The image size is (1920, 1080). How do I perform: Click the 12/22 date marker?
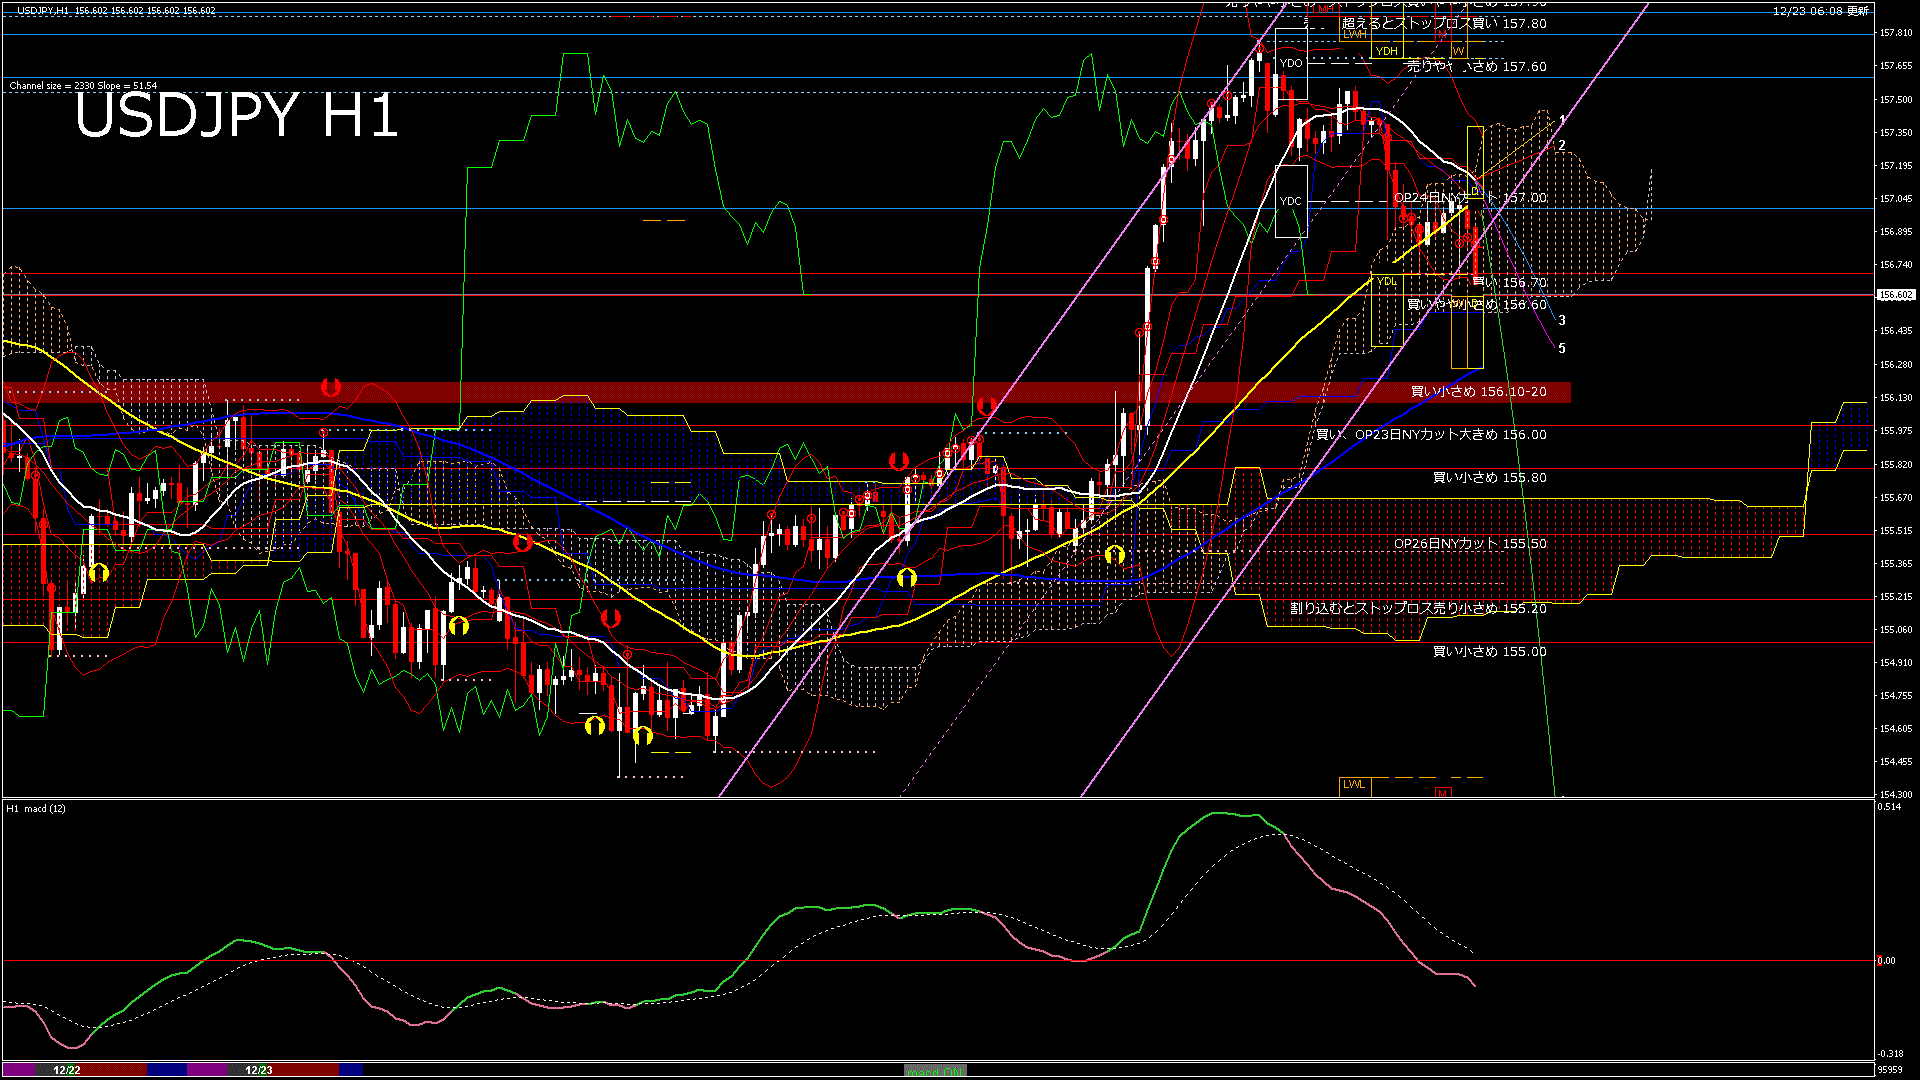(67, 1070)
